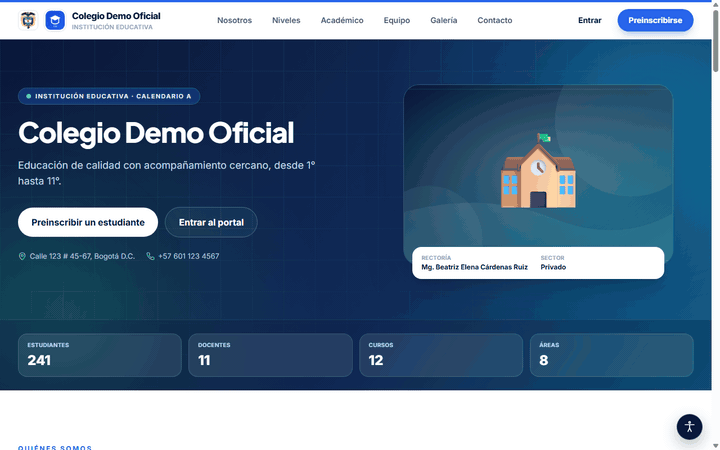Go to the Niveles section

286,20
